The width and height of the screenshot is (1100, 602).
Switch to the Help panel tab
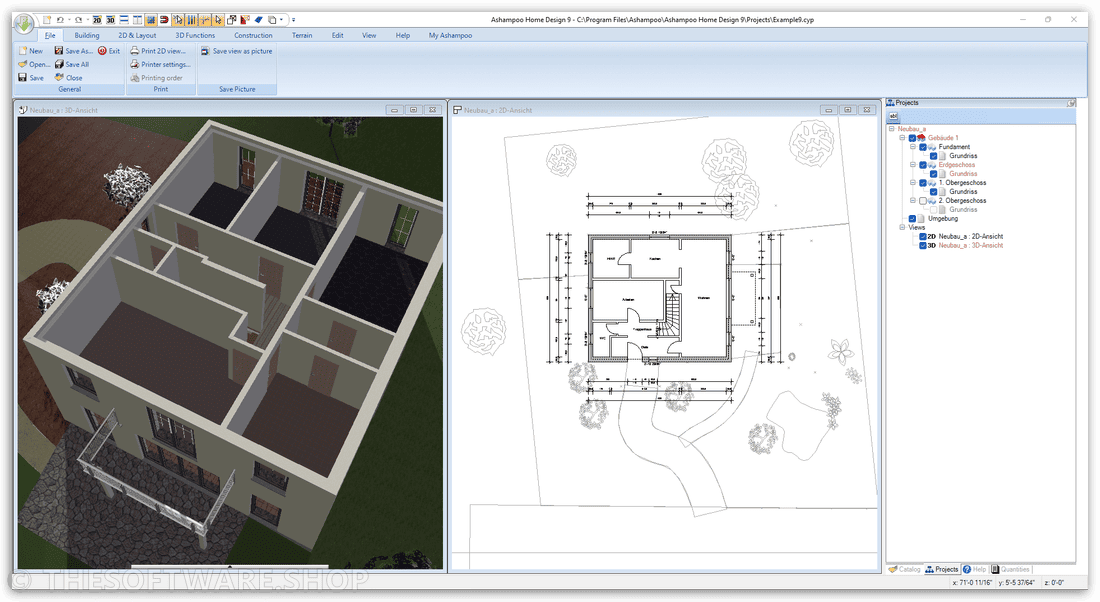(974, 570)
